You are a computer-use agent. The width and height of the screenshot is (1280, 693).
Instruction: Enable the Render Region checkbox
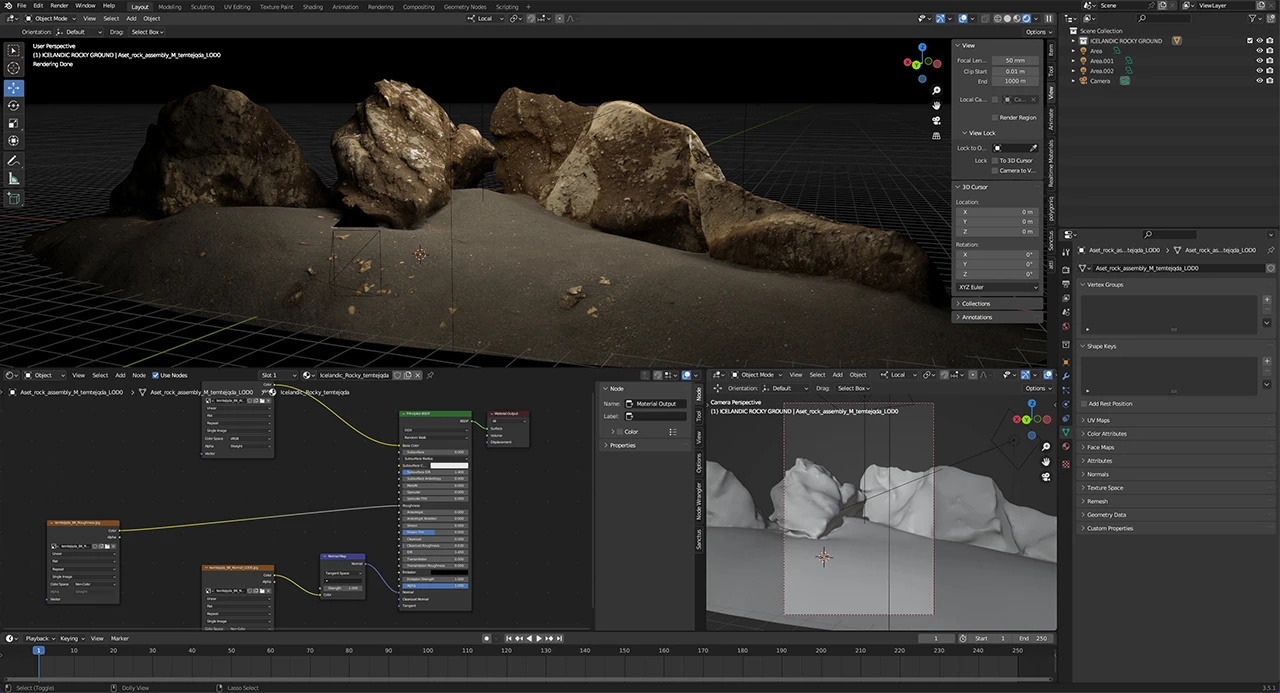click(x=995, y=117)
